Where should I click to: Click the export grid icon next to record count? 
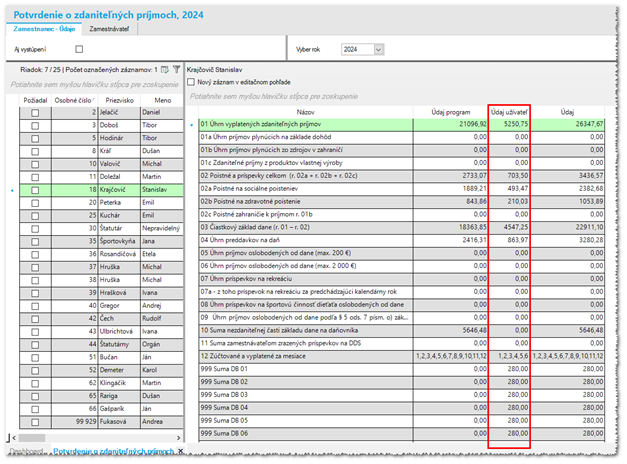(164, 70)
